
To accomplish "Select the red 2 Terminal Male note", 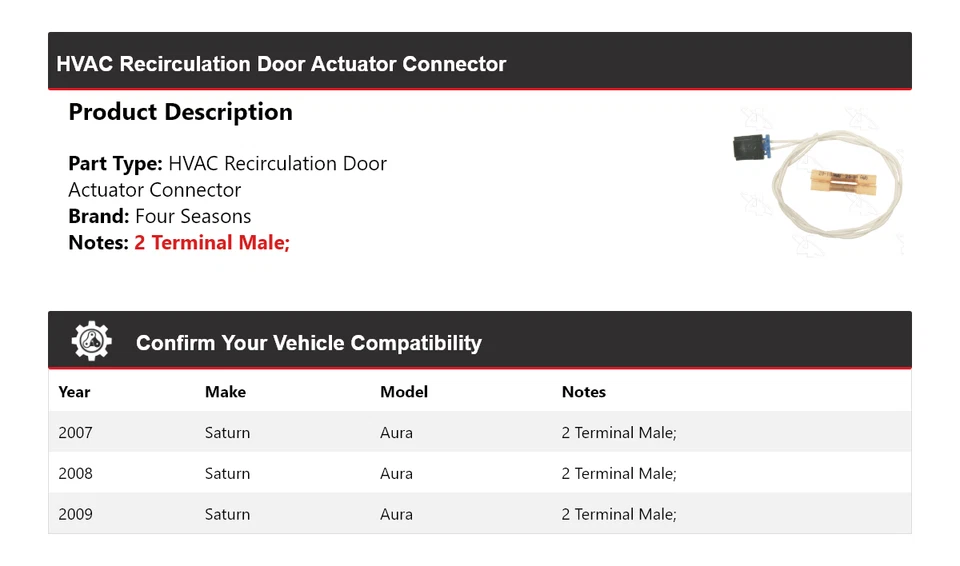I will 212,243.
